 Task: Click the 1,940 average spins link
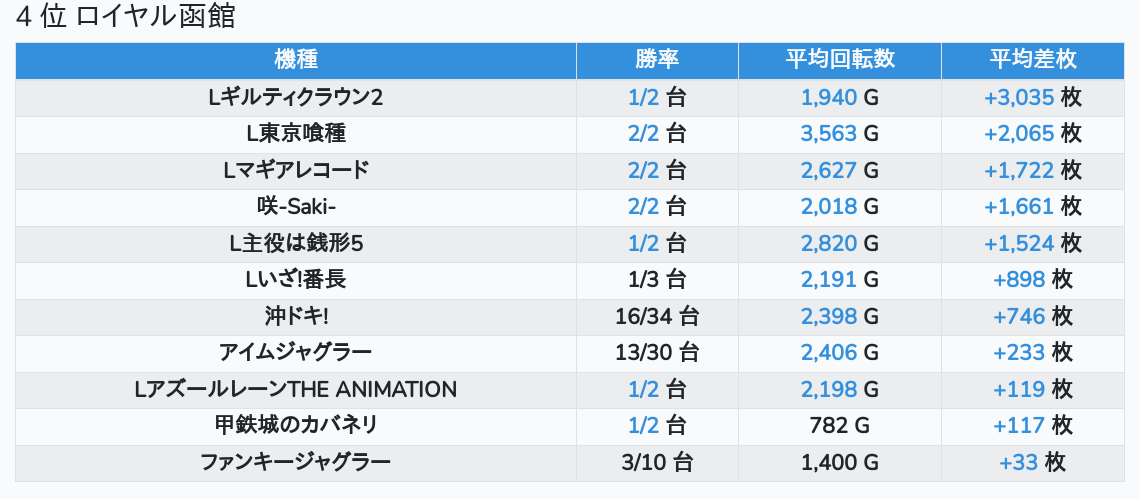coord(828,97)
